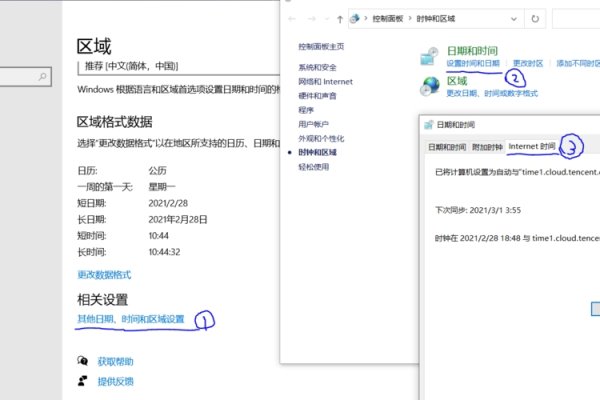600x400 pixels.
Task: Open 外观和个性化 category
Action: tap(321, 138)
